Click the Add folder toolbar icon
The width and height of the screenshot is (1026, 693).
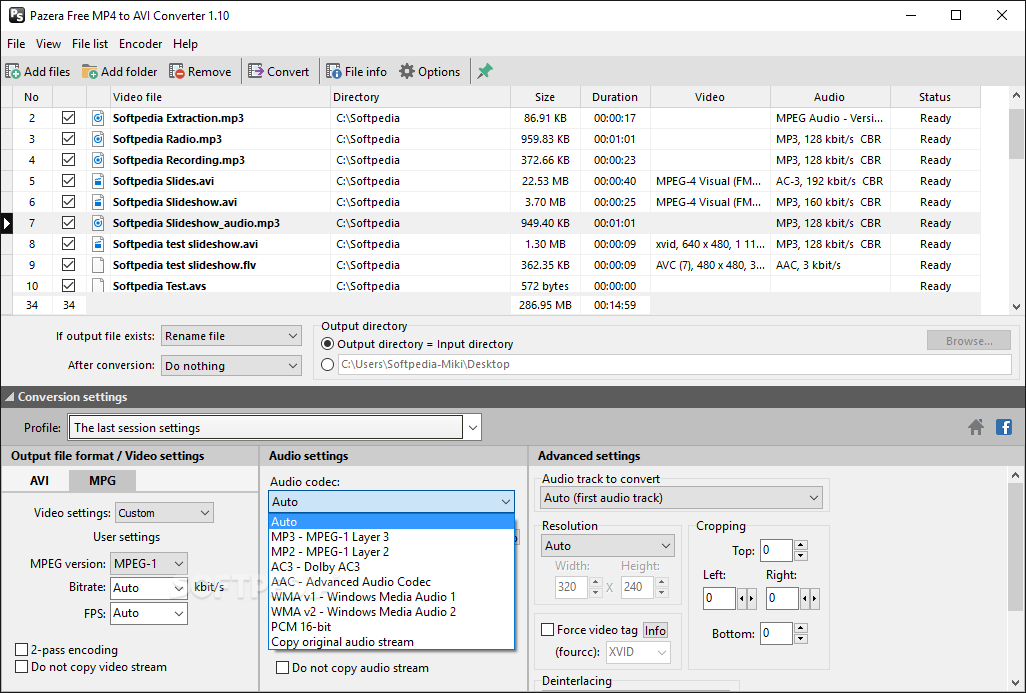pyautogui.click(x=90, y=71)
